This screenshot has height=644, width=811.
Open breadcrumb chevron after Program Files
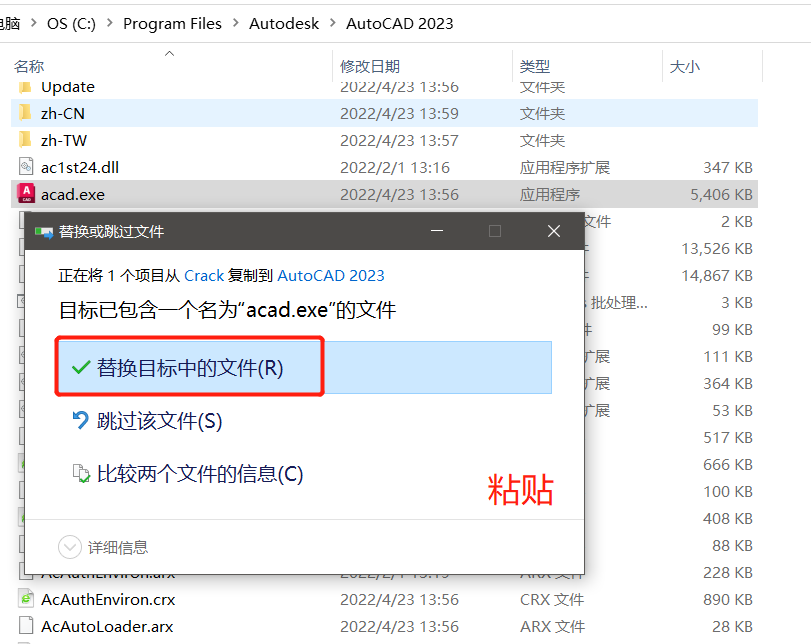click(235, 23)
